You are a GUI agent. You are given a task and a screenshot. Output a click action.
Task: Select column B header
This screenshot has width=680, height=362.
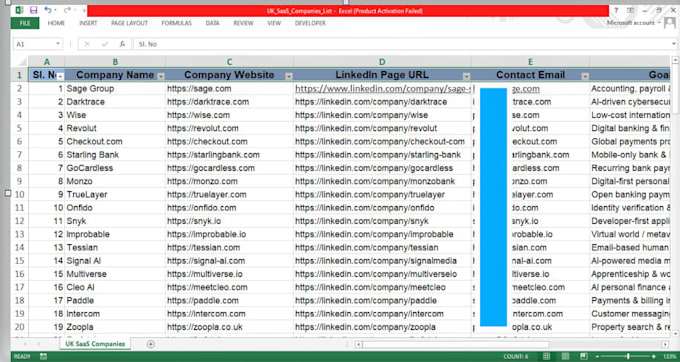(x=115, y=62)
